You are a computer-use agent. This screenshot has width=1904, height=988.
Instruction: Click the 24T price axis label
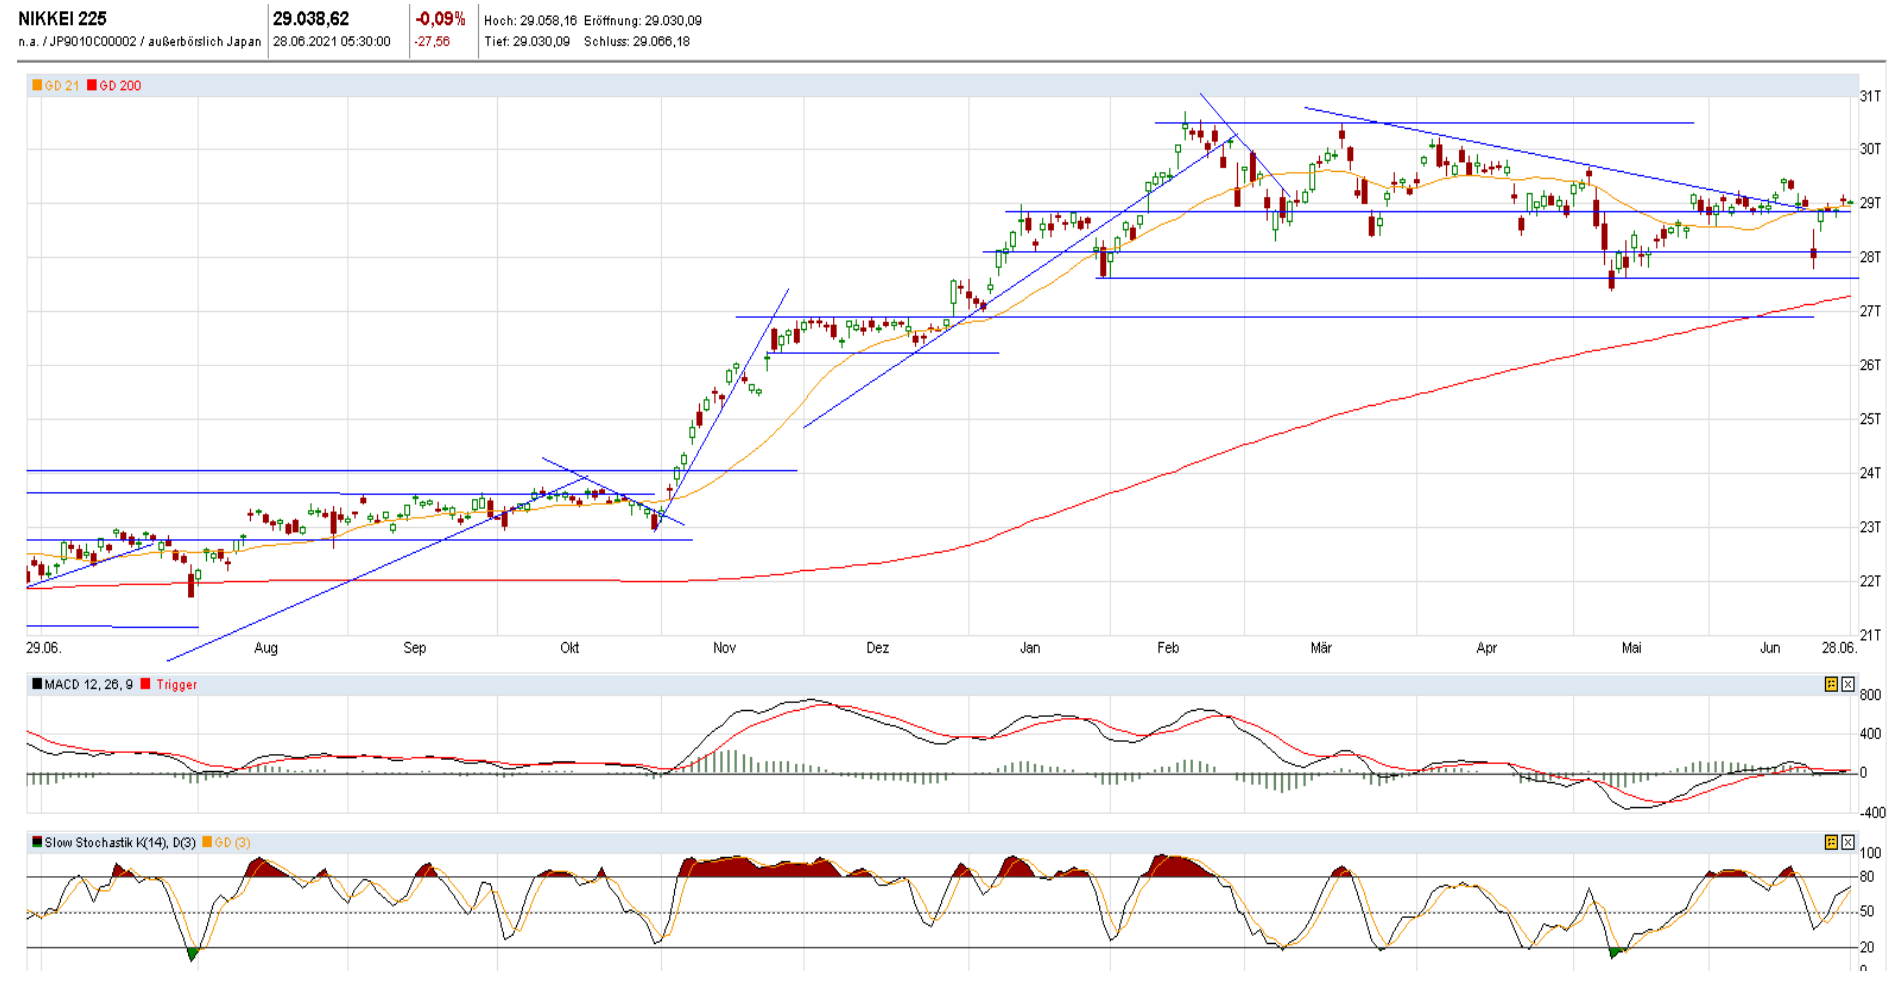click(x=1870, y=473)
